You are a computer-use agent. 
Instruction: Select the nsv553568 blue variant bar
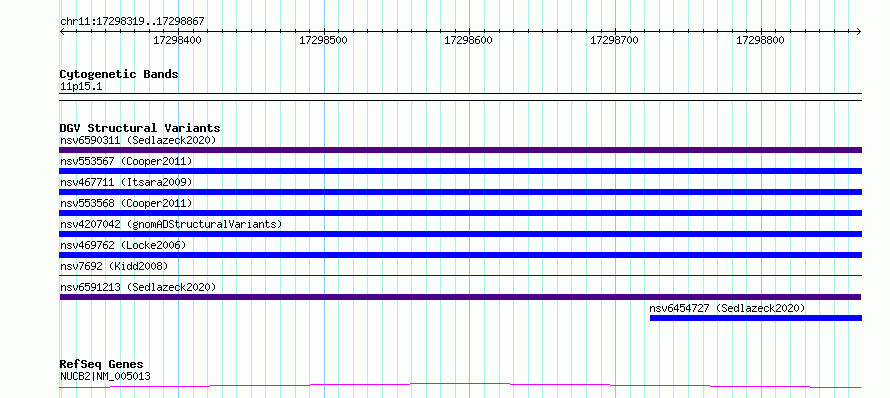[460, 213]
